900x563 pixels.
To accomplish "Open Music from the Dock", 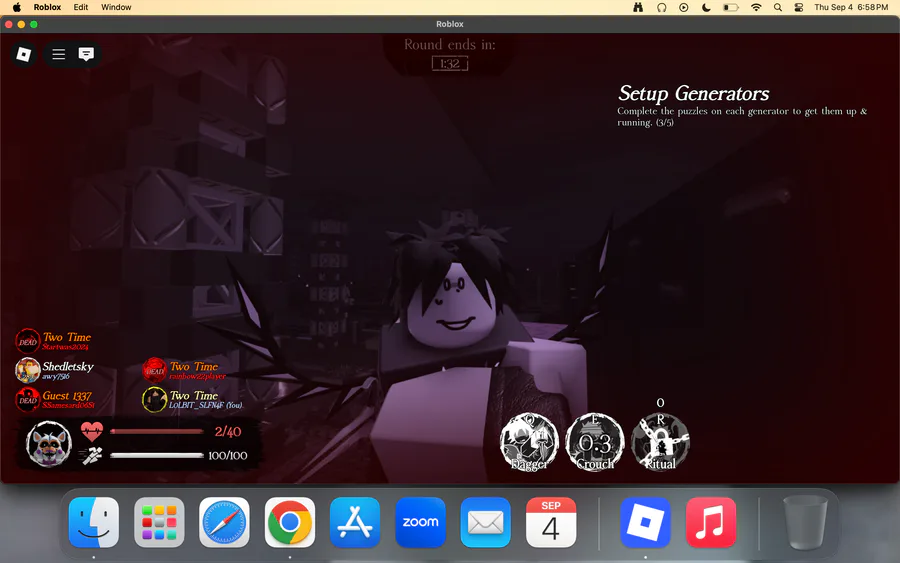I will pos(711,522).
